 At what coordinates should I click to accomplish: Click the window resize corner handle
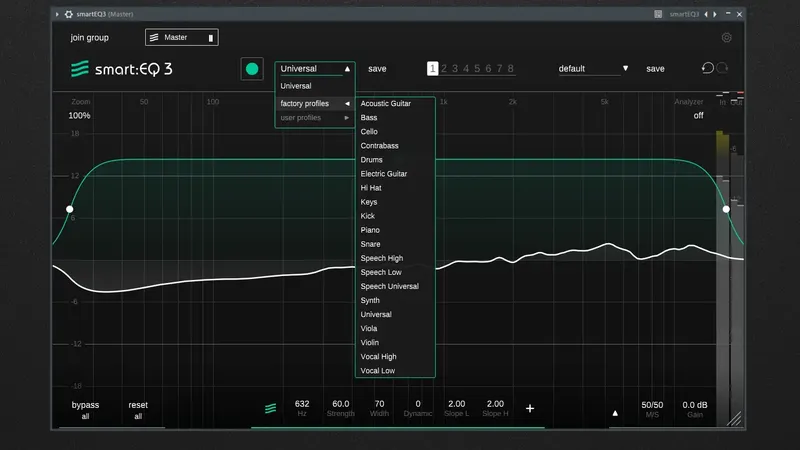coord(735,419)
